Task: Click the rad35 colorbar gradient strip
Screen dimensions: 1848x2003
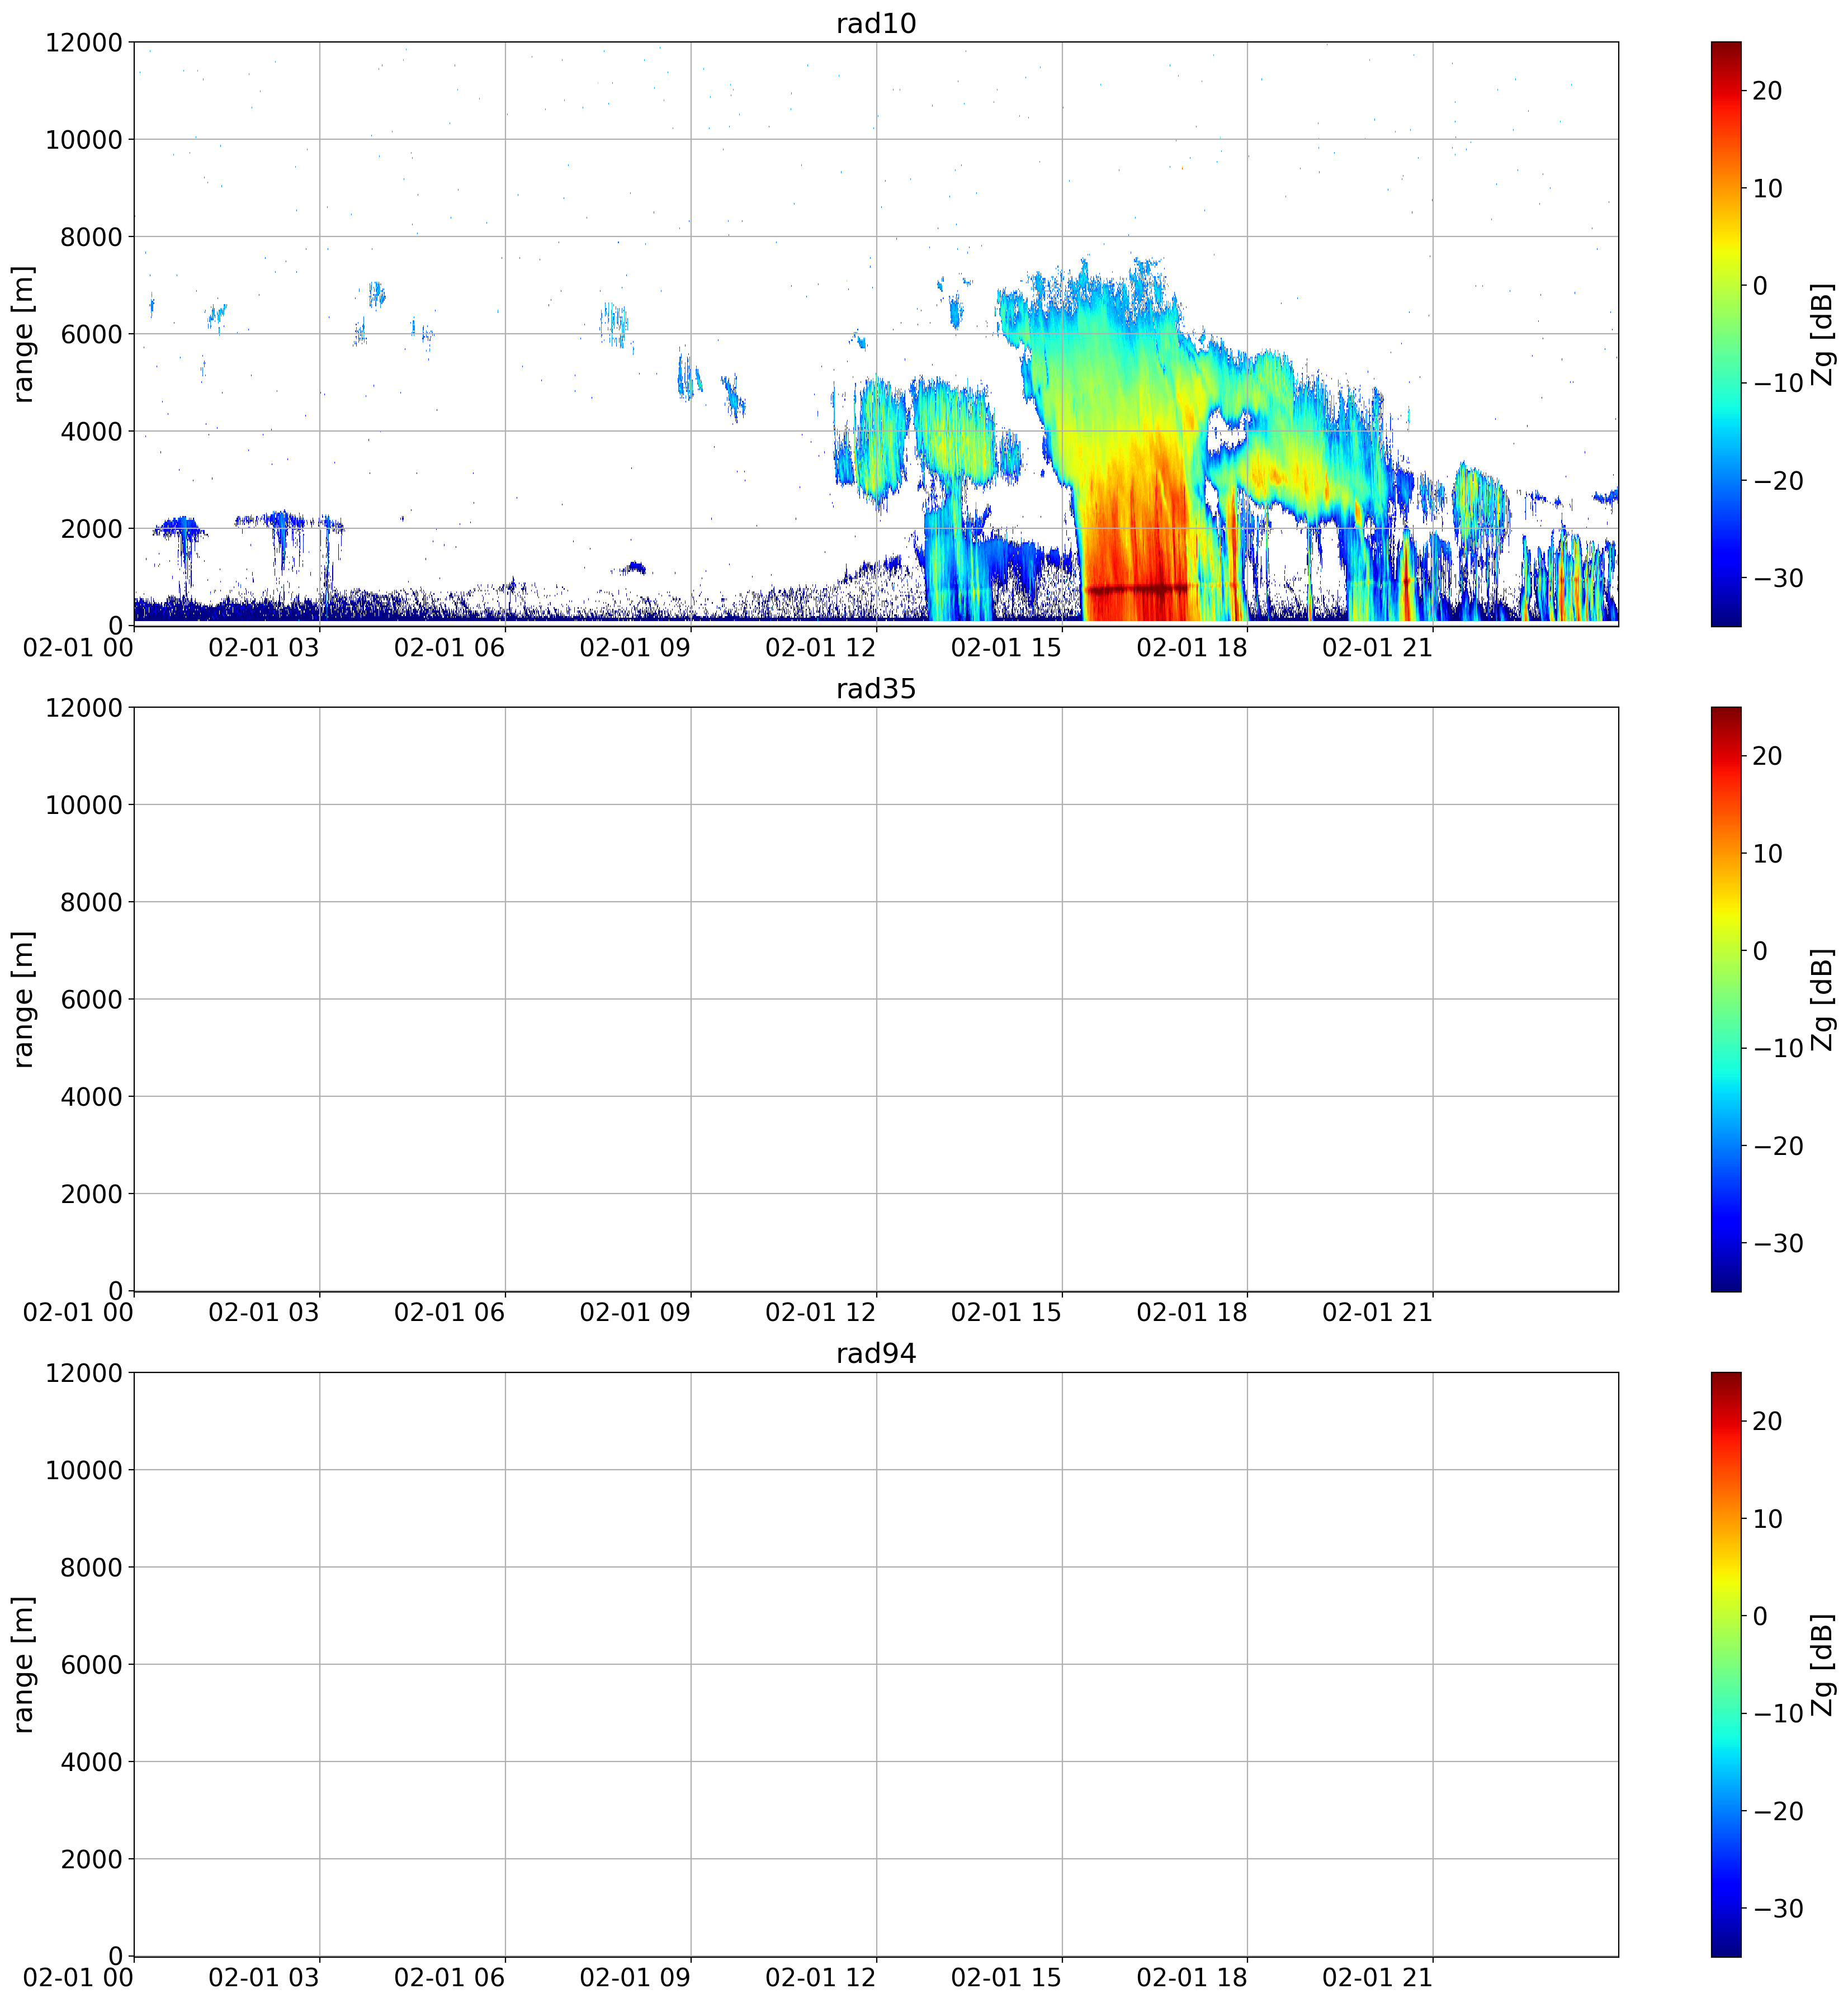Action: tap(1726, 999)
